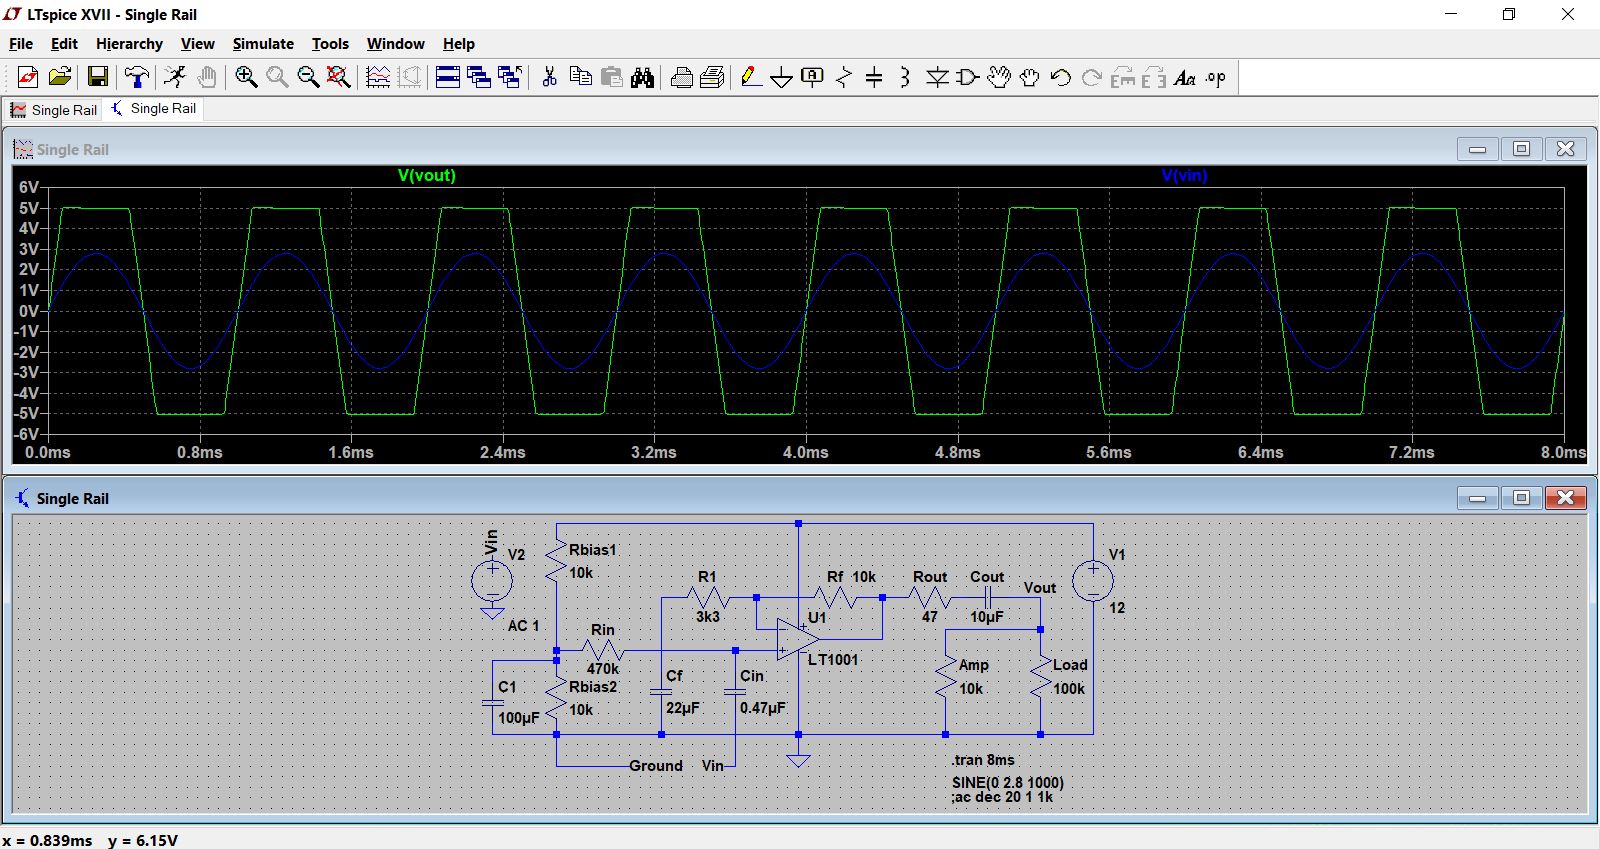Click the 100µF value under C1
This screenshot has height=849, width=1600.
tap(519, 718)
